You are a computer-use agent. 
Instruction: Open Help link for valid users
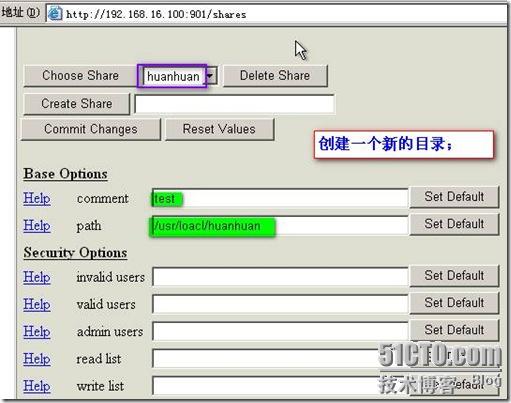point(37,305)
